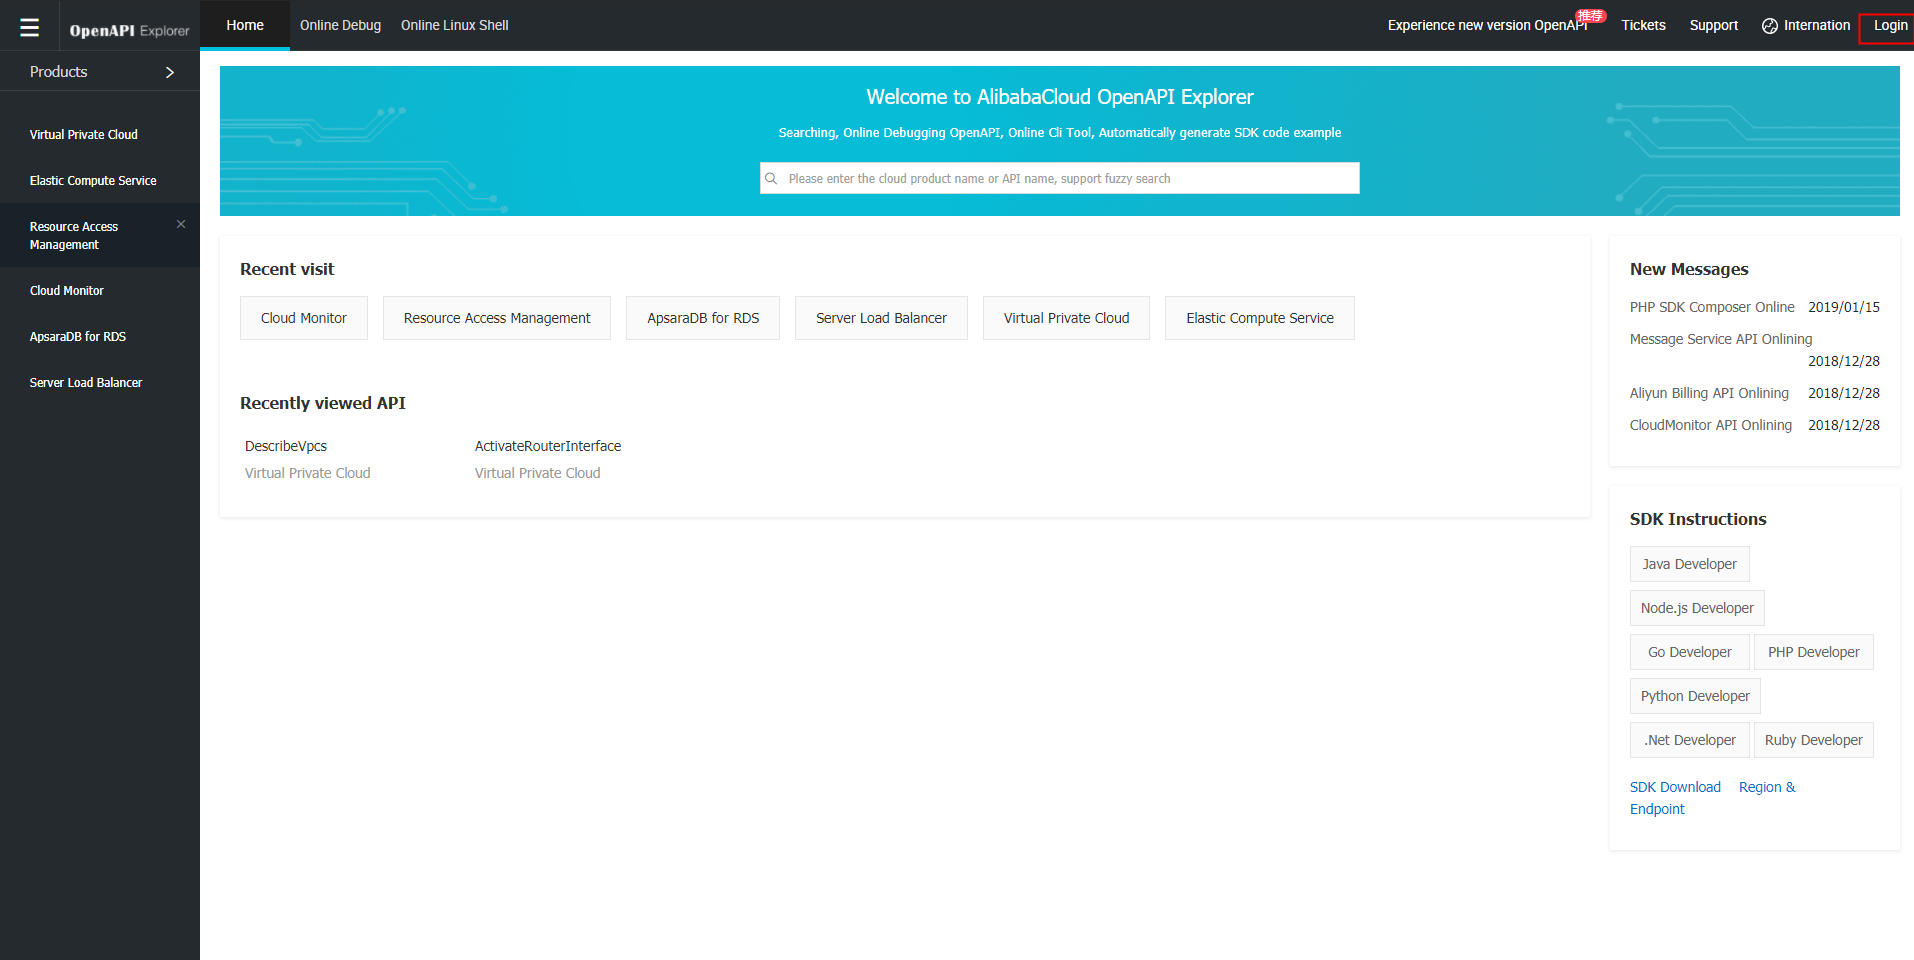Open Experience new version OpenAPI
1914x960 pixels.
(x=1488, y=25)
